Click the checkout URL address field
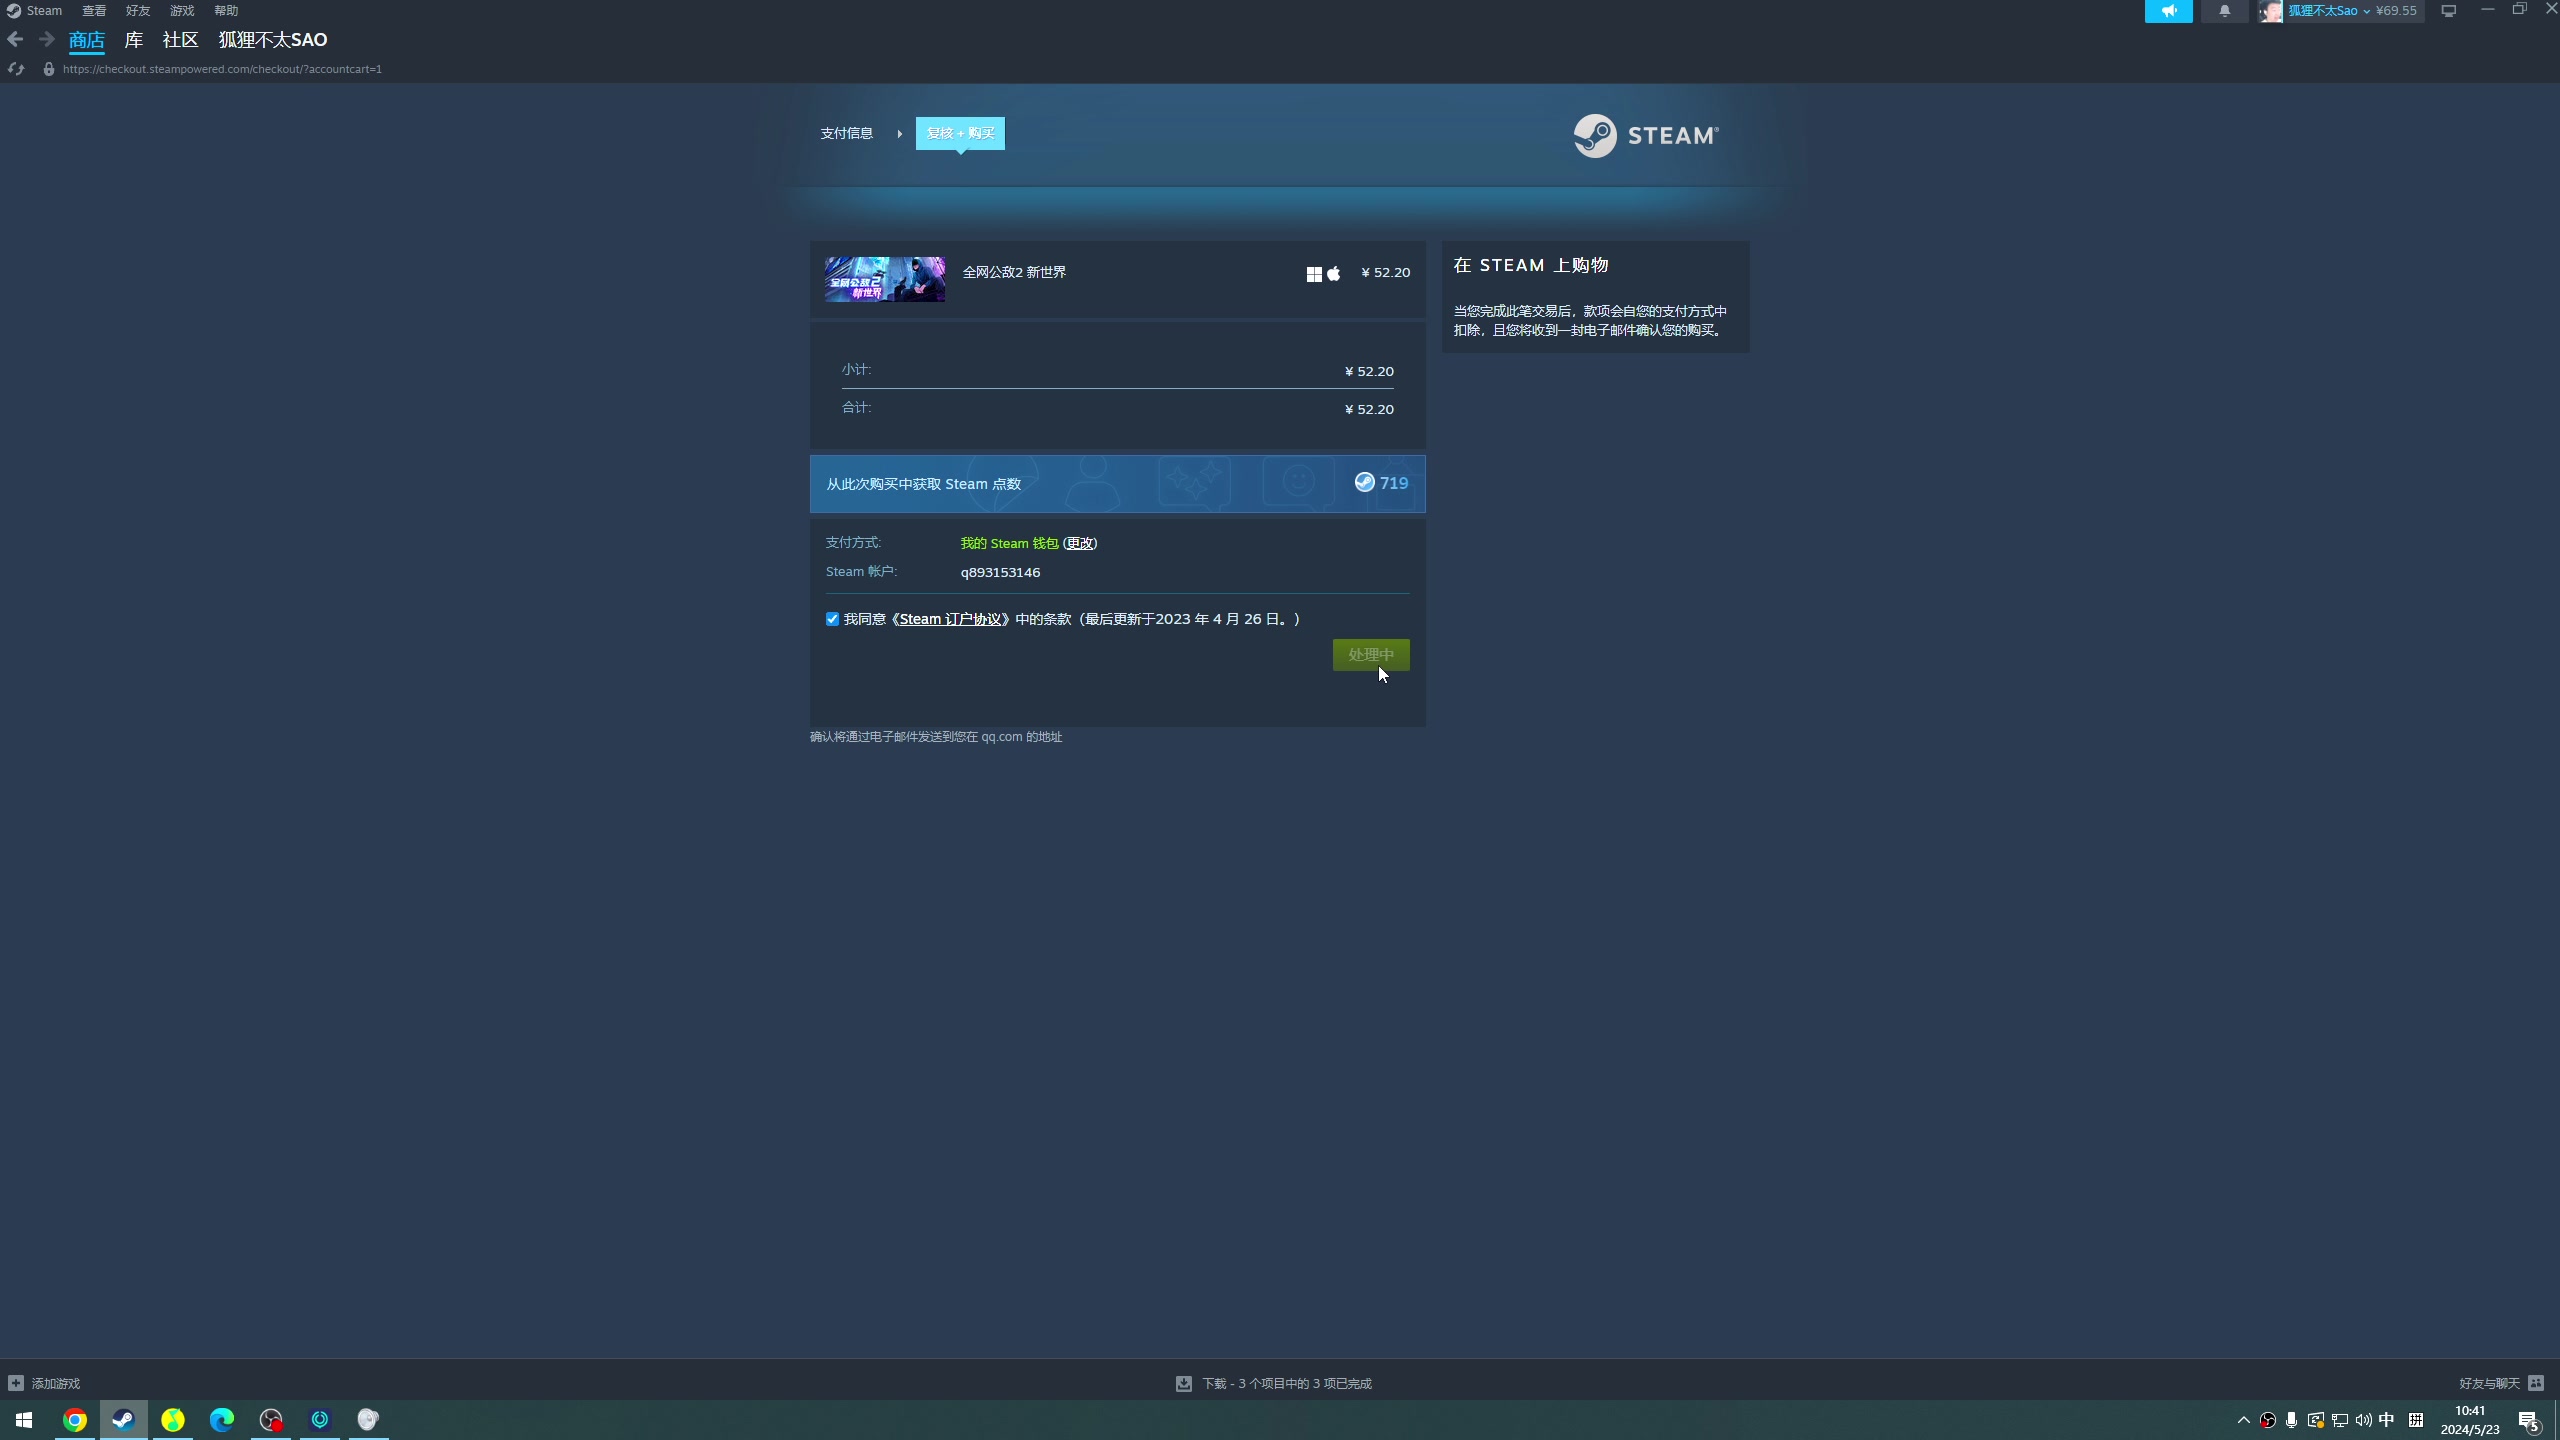The width and height of the screenshot is (2560, 1440). (x=222, y=69)
